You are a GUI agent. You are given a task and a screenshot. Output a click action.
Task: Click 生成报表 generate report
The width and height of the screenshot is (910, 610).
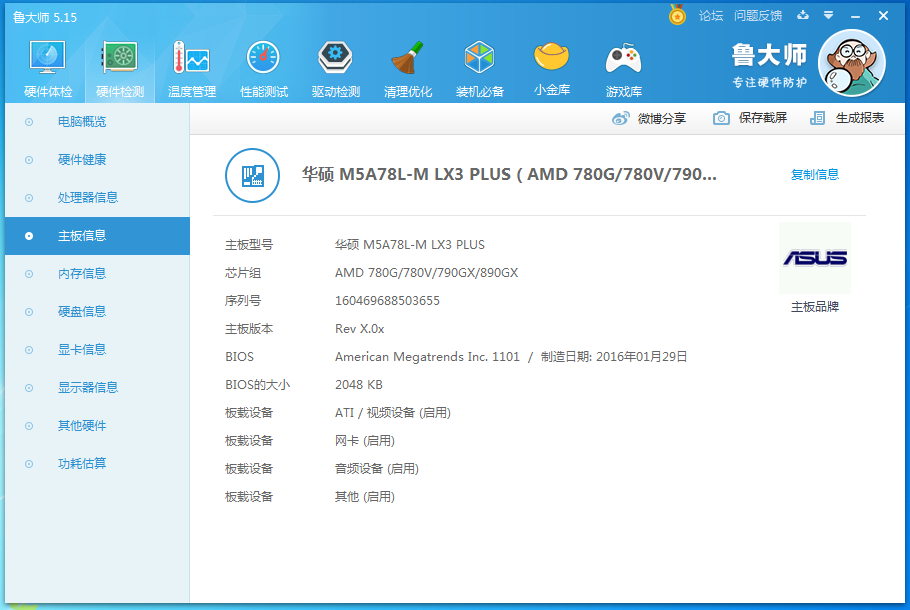click(847, 118)
